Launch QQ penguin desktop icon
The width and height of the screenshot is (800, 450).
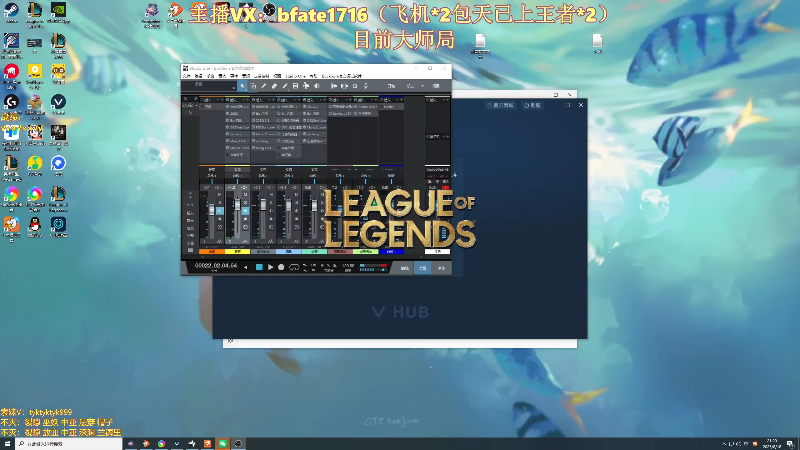pyautogui.click(x=35, y=226)
